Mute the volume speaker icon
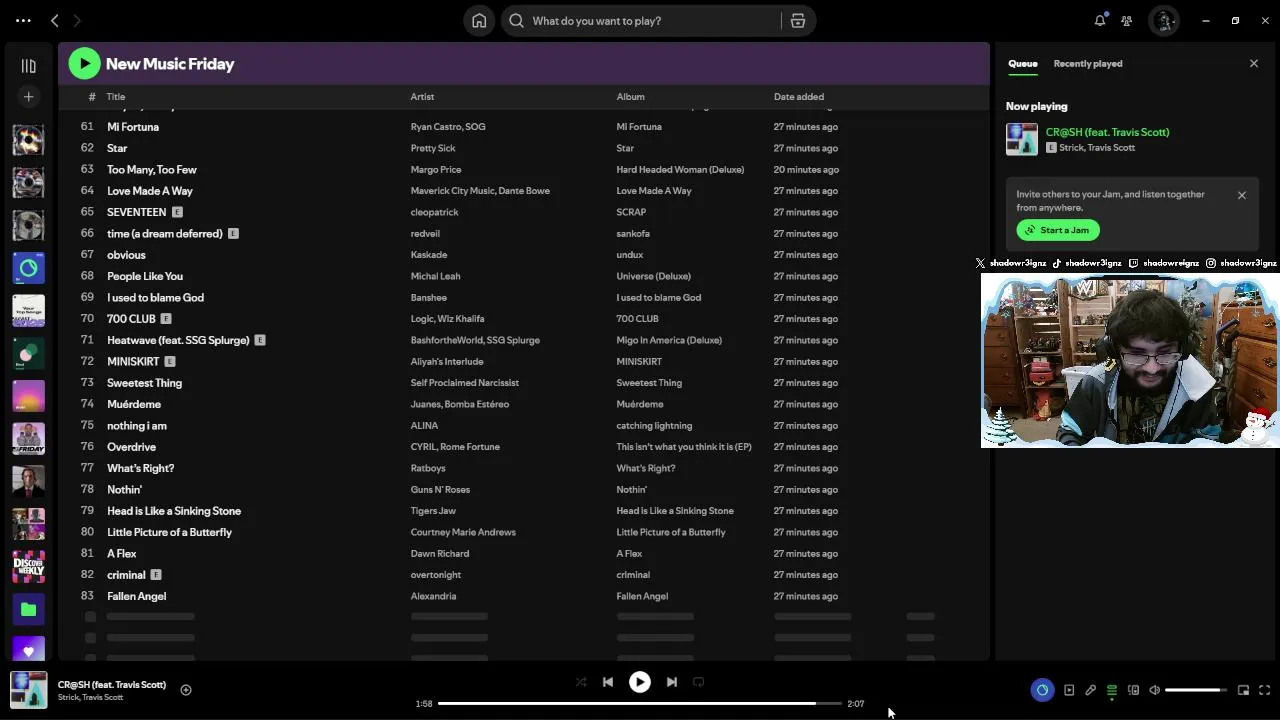The height and width of the screenshot is (720, 1280). click(1154, 690)
